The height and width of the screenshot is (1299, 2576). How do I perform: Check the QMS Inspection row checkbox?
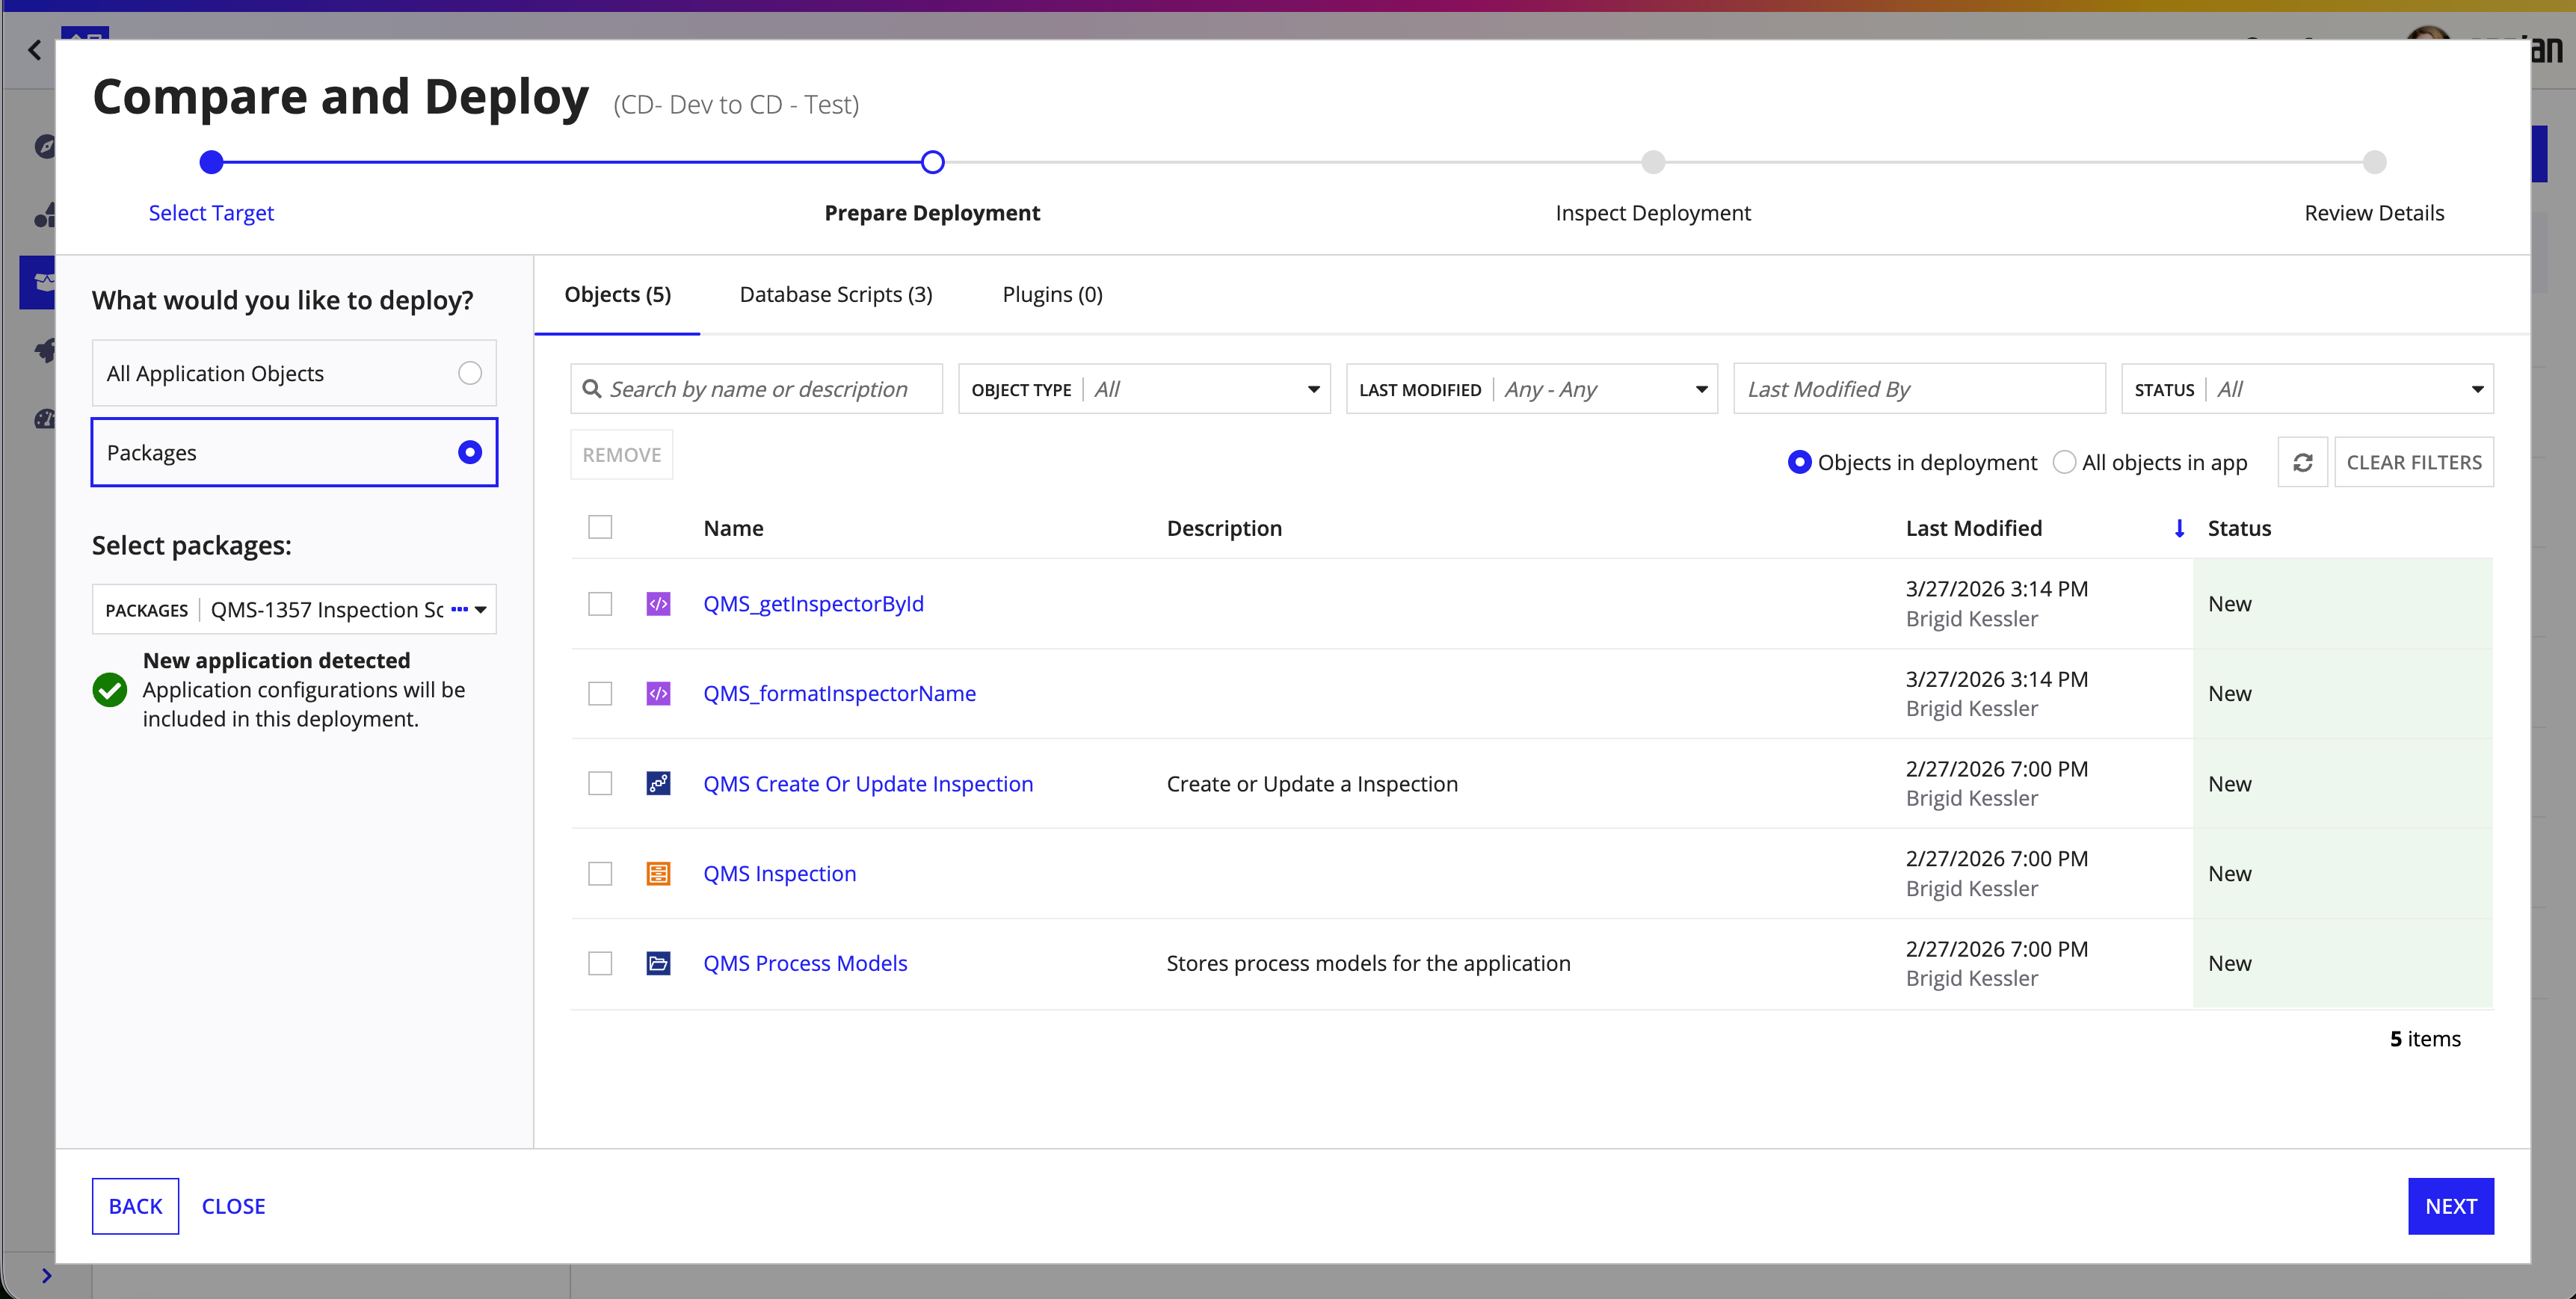(600, 873)
